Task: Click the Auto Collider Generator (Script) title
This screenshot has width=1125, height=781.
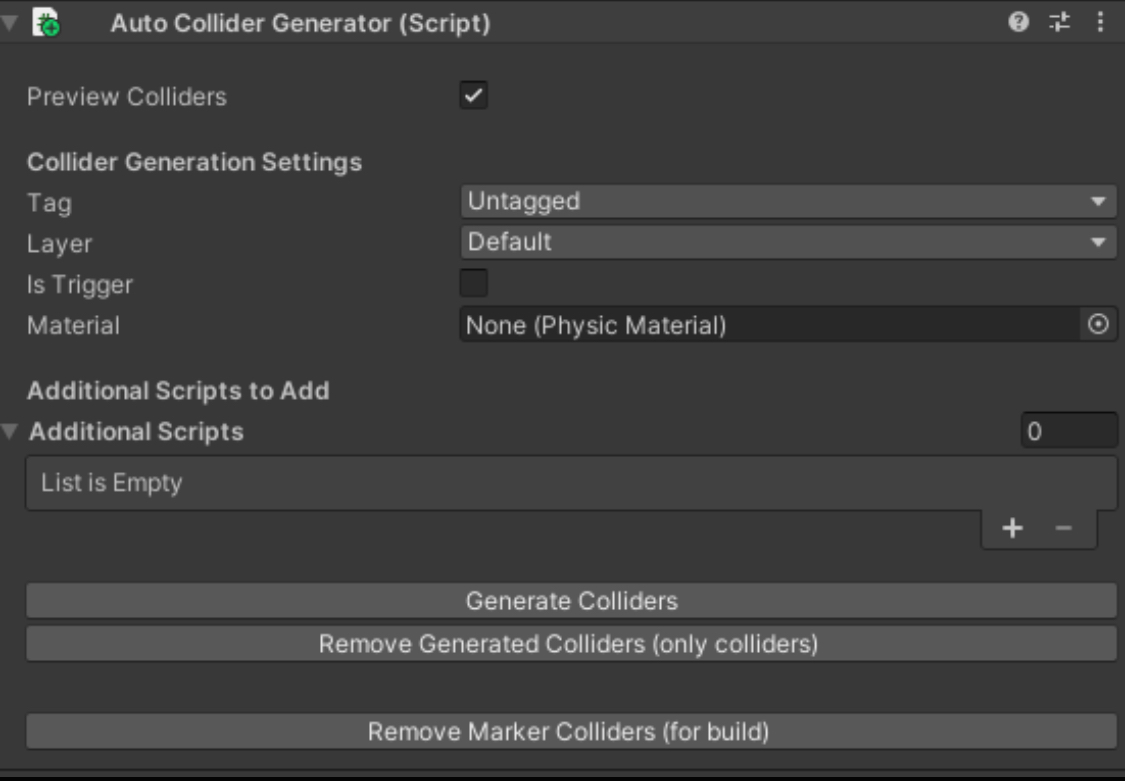Action: click(x=300, y=23)
